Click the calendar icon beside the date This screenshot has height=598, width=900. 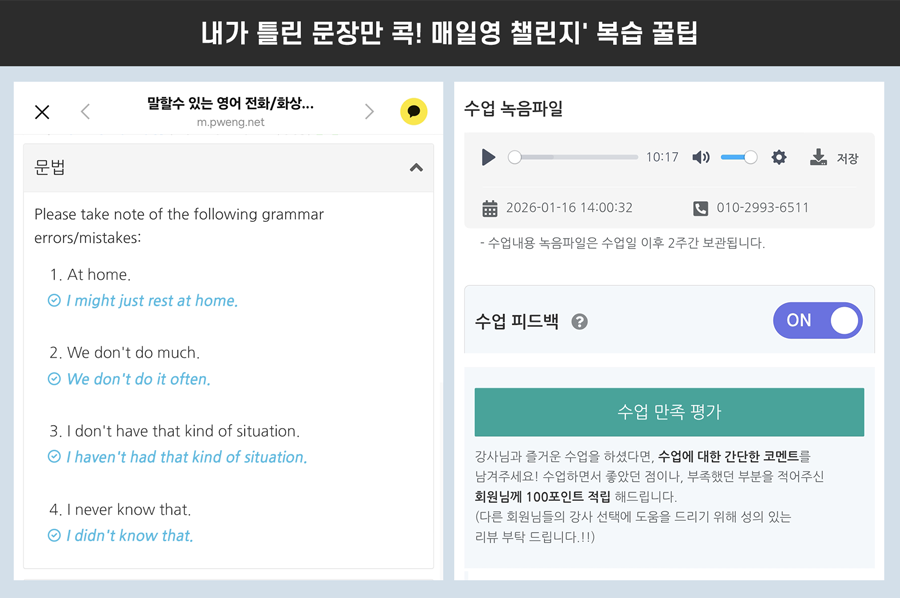490,208
